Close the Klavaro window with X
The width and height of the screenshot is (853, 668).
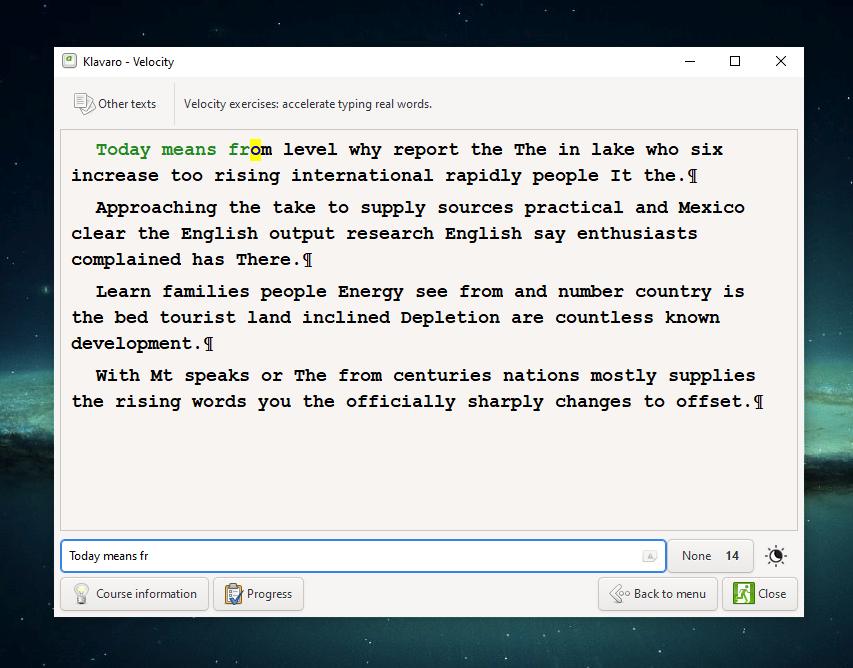click(x=781, y=61)
